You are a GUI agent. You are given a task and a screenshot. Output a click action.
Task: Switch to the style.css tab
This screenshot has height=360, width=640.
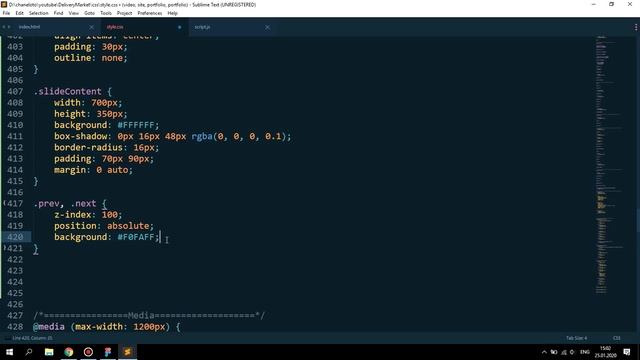pyautogui.click(x=115, y=27)
